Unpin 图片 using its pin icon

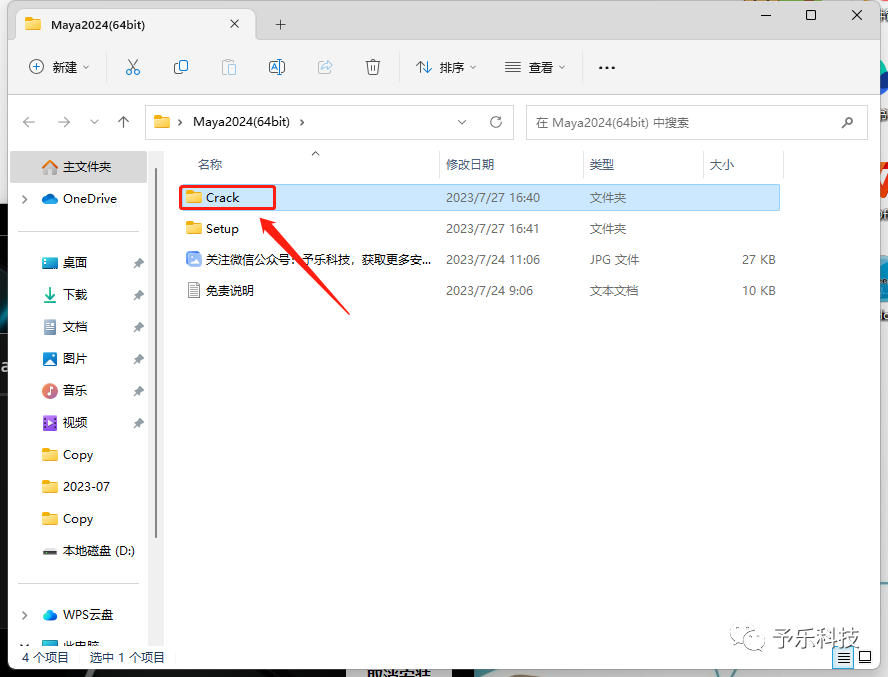click(x=138, y=359)
